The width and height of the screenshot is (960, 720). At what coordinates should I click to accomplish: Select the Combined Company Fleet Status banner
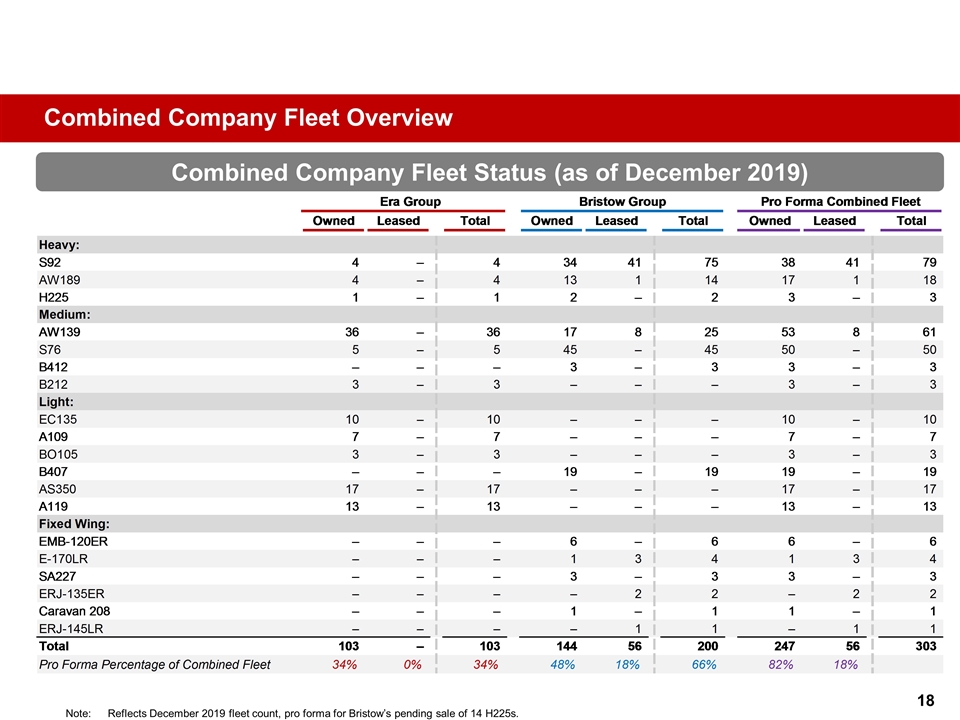tap(490, 172)
